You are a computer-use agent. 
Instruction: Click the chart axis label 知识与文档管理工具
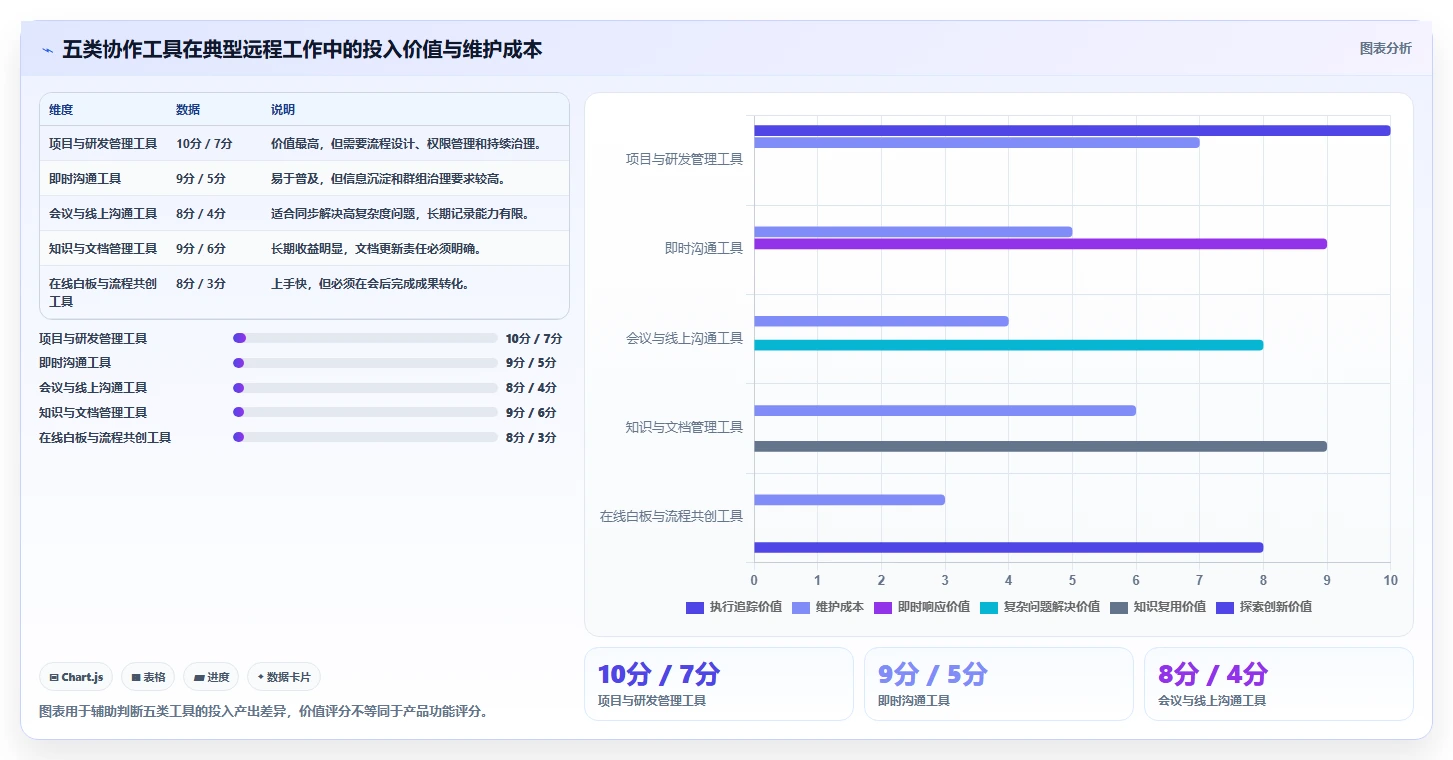[x=684, y=427]
